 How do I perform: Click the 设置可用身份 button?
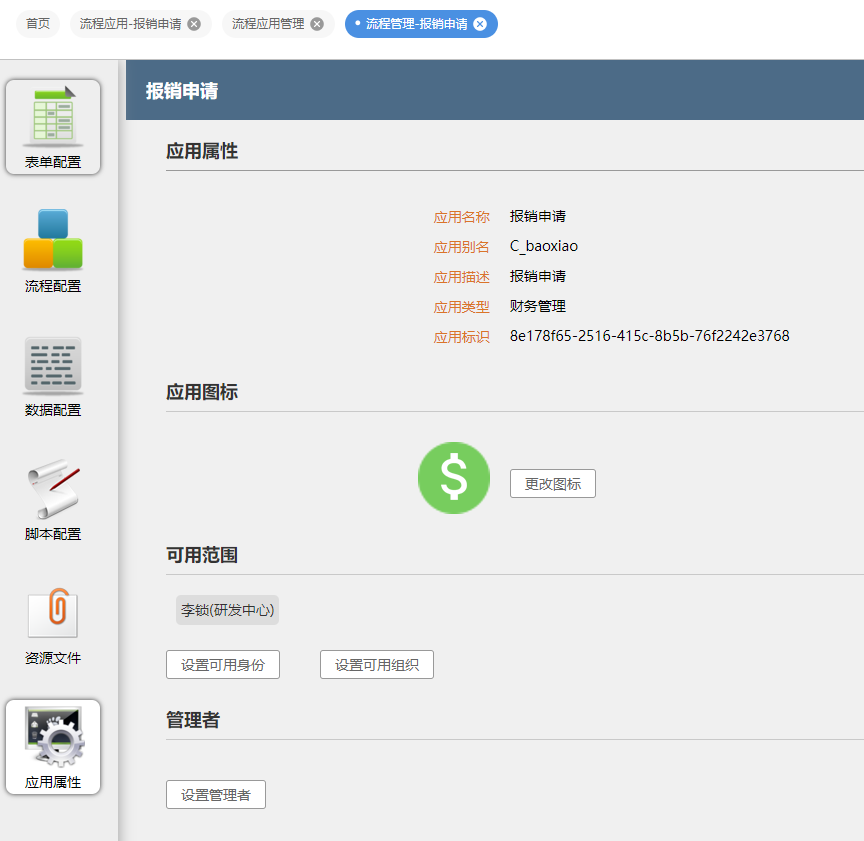222,664
